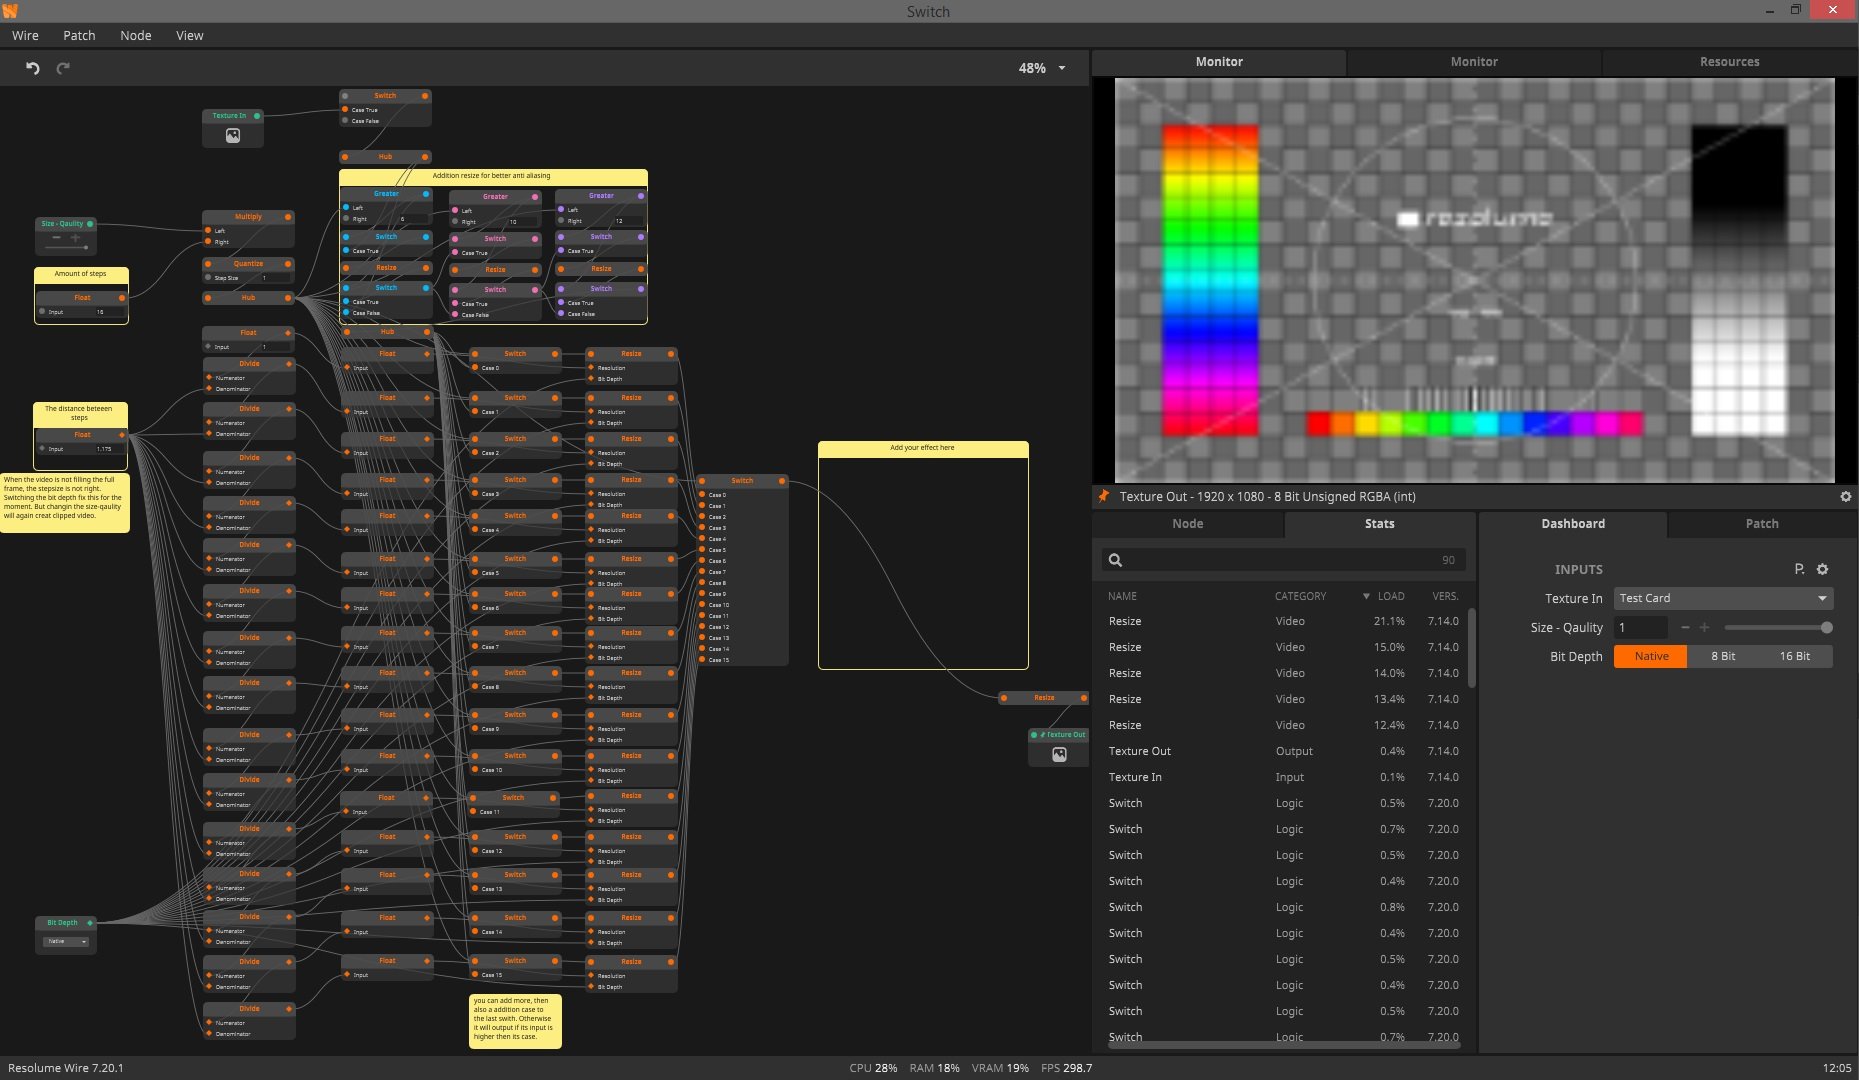This screenshot has height=1080, width=1859.
Task: Select 16 Bit depth option
Action: [x=1794, y=656]
